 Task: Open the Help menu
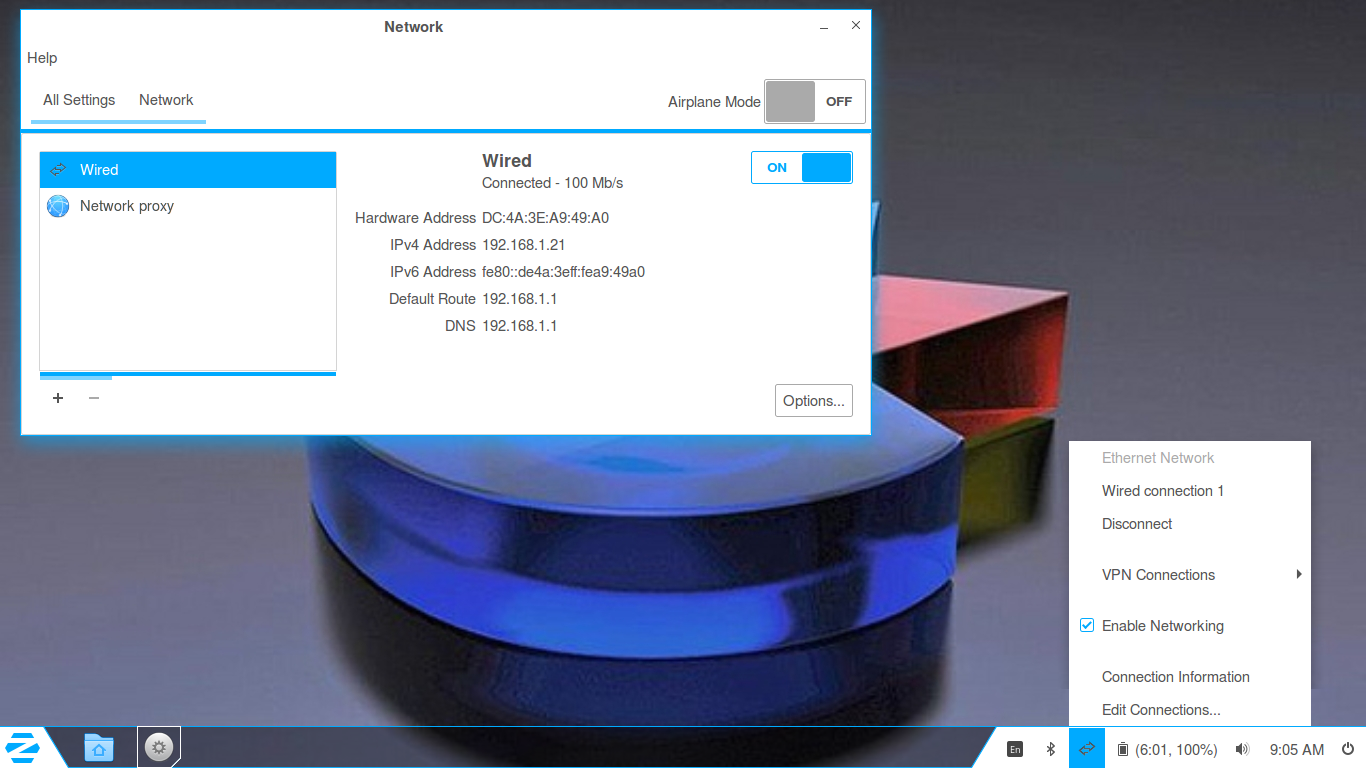(x=42, y=58)
